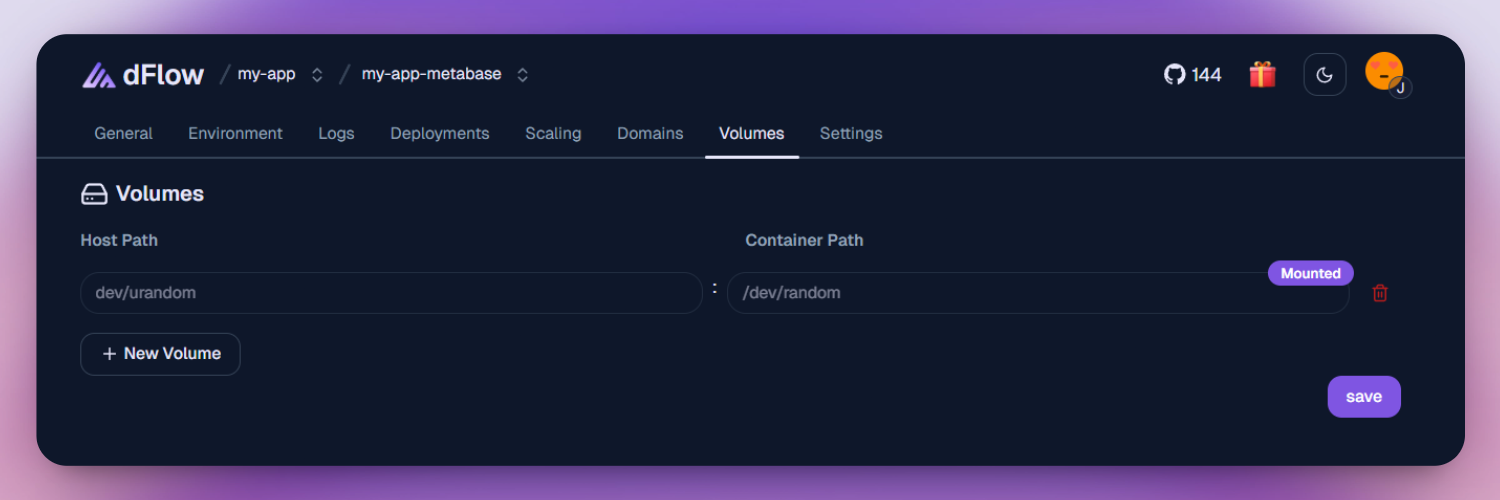Open the Settings tab
The image size is (1500, 500).
(851, 133)
